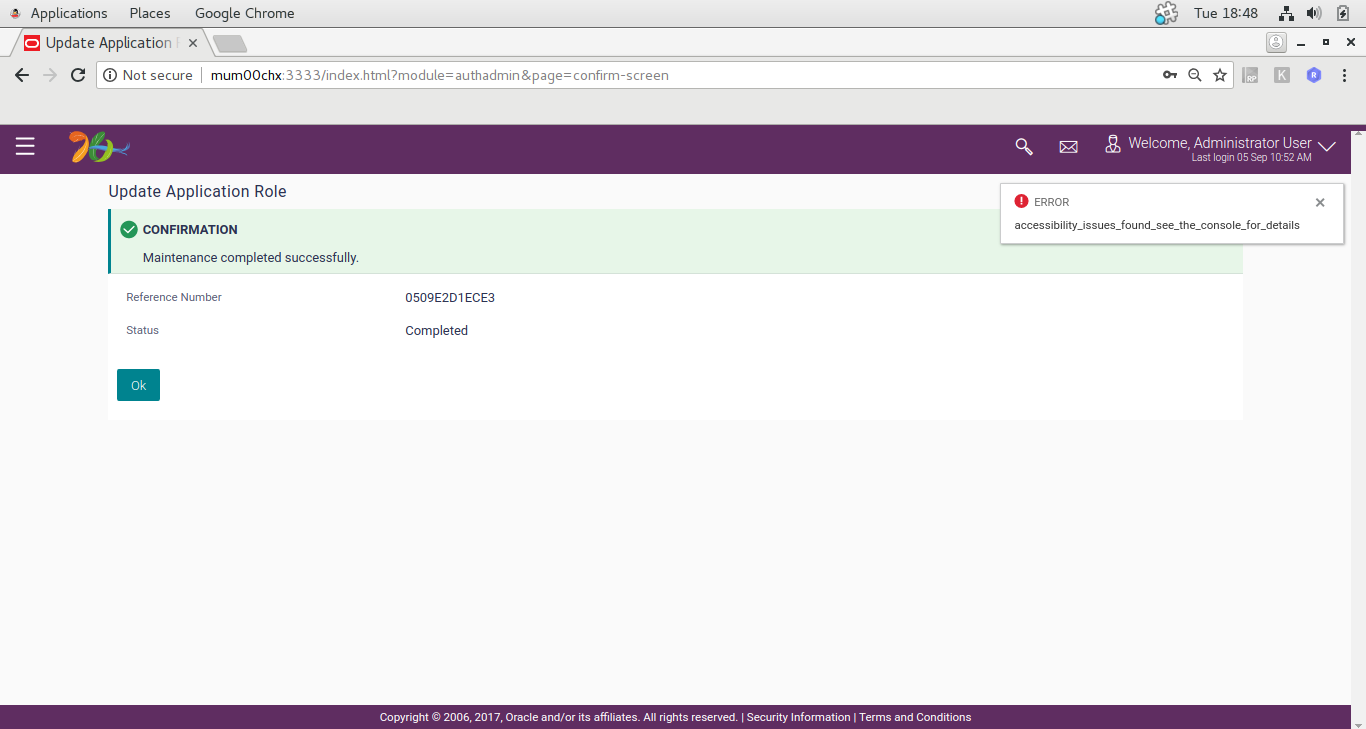Open the Terms and Conditions link

pos(915,717)
